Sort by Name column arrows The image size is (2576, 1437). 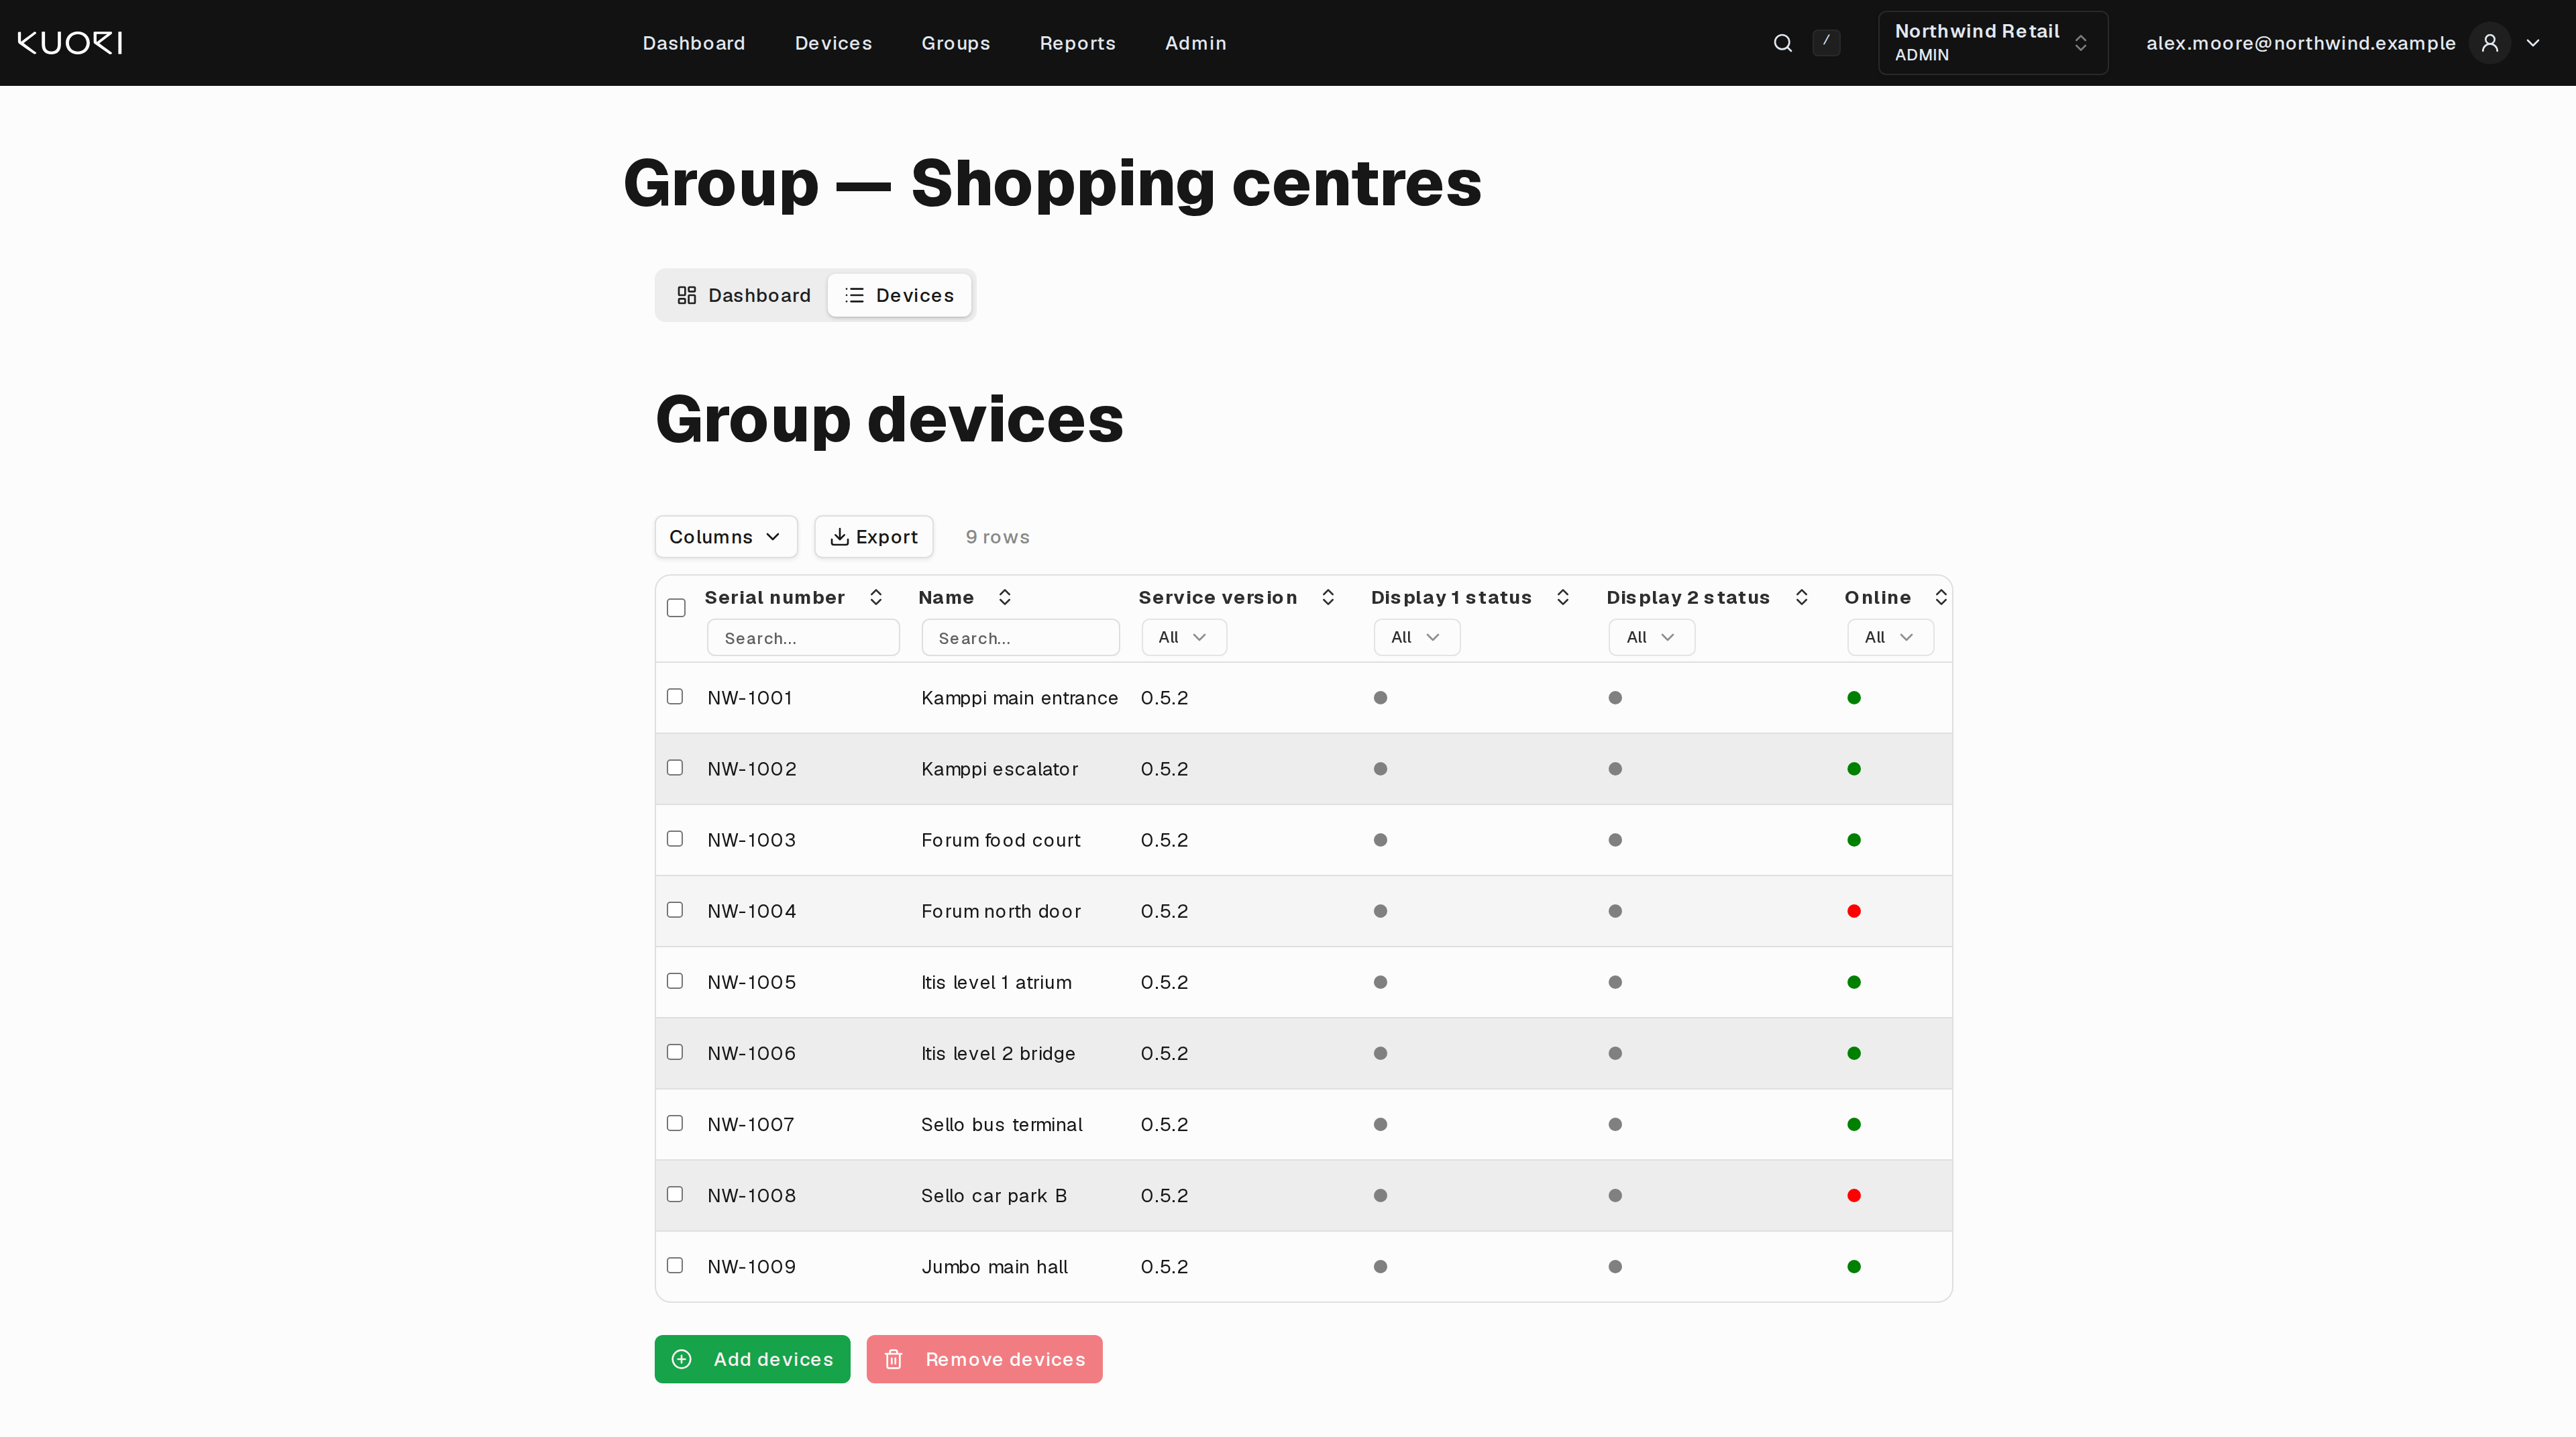(x=1005, y=597)
